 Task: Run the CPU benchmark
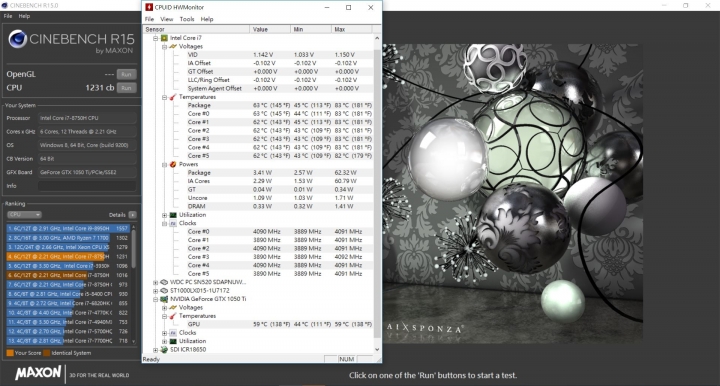pyautogui.click(x=126, y=88)
